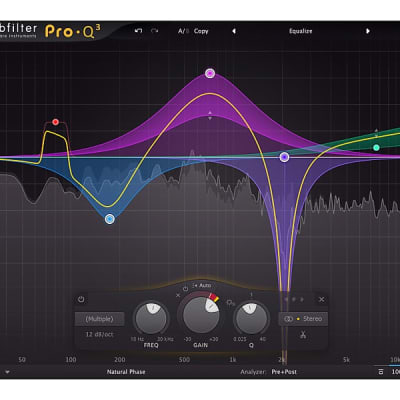Open the Equalize preset menu
This screenshot has width=400, height=400.
[x=301, y=31]
